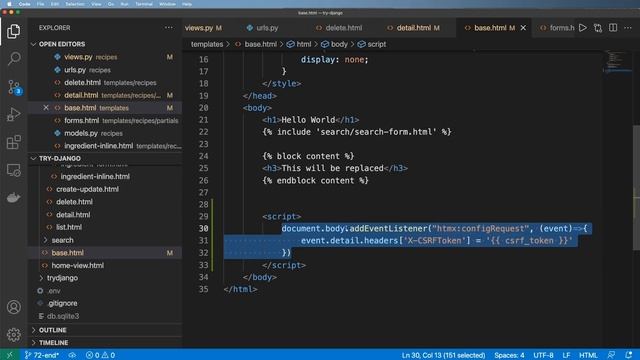Click line number 30 in gutter
Viewport: 640px width, 360px height.
(x=203, y=228)
